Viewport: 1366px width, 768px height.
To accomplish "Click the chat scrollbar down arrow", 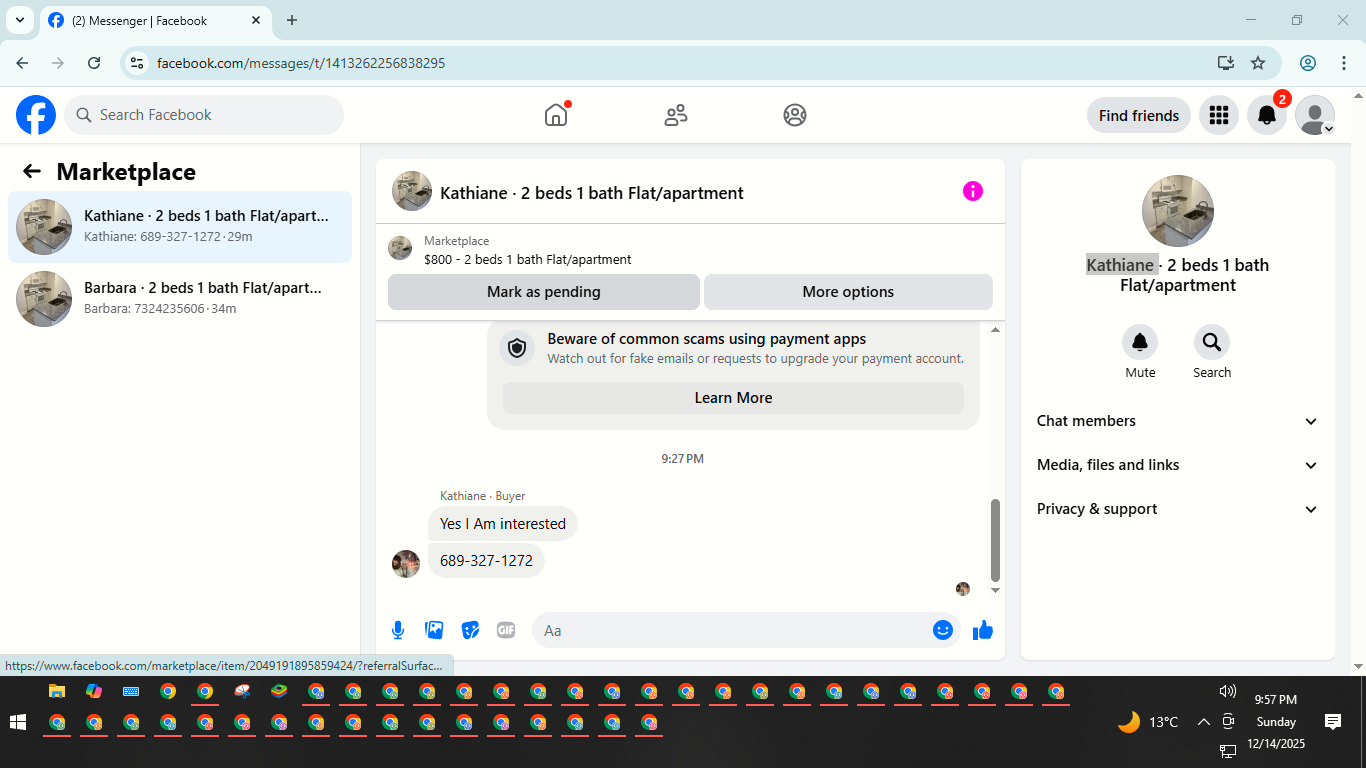I will pyautogui.click(x=995, y=590).
